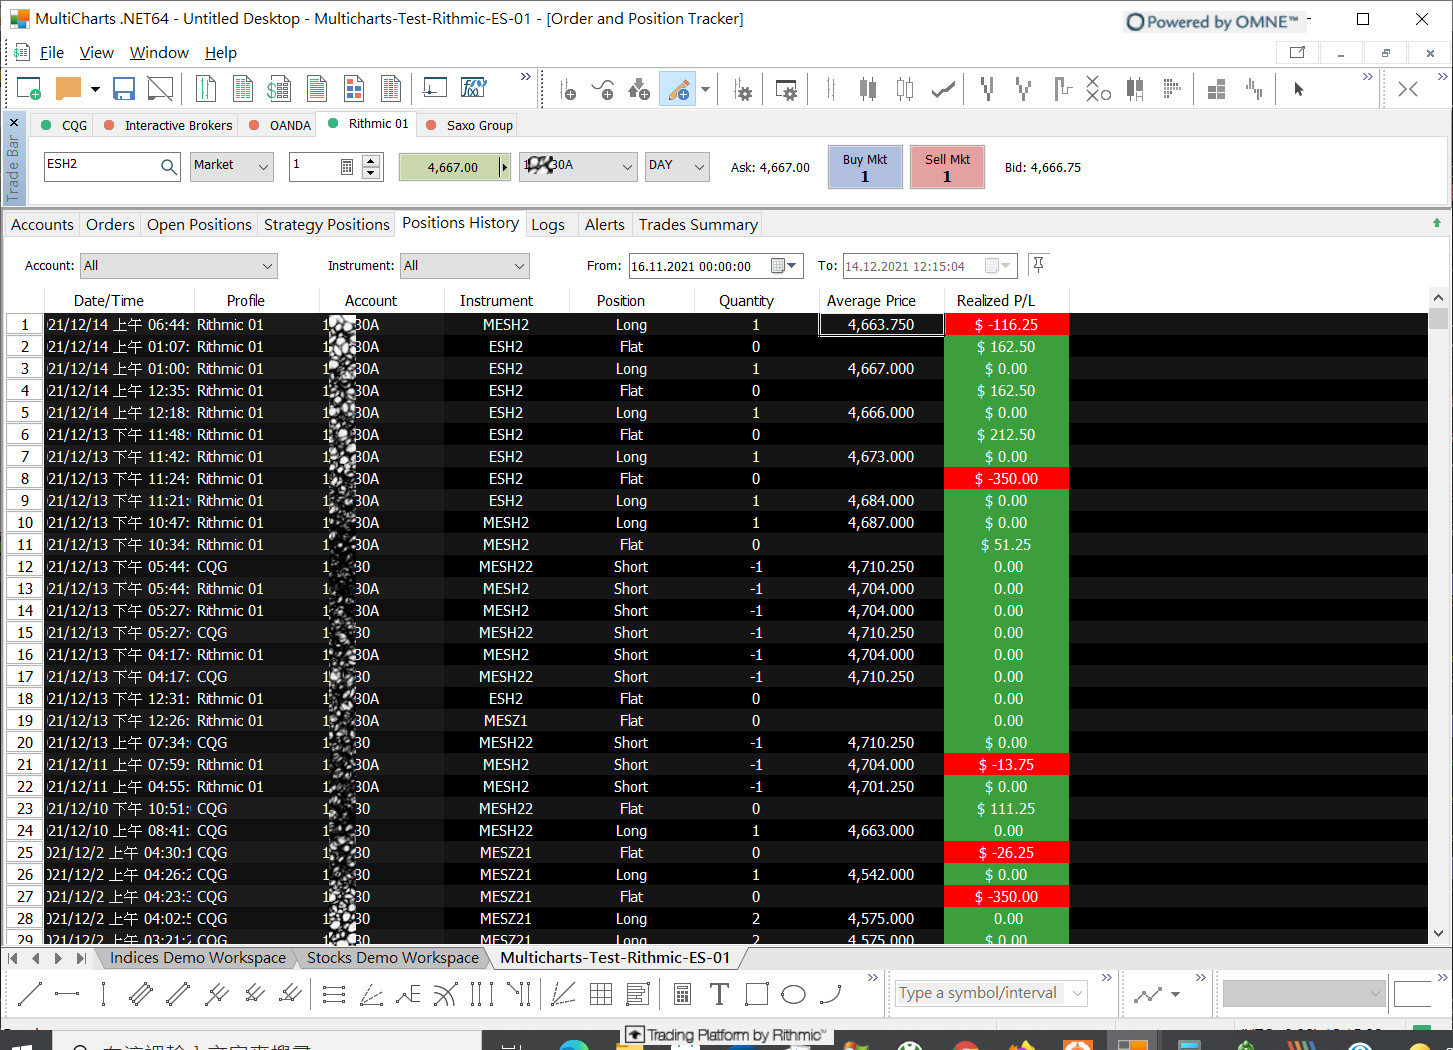Click the symbol search magnifier icon
Viewport: 1453px width, 1050px height.
tap(169, 167)
